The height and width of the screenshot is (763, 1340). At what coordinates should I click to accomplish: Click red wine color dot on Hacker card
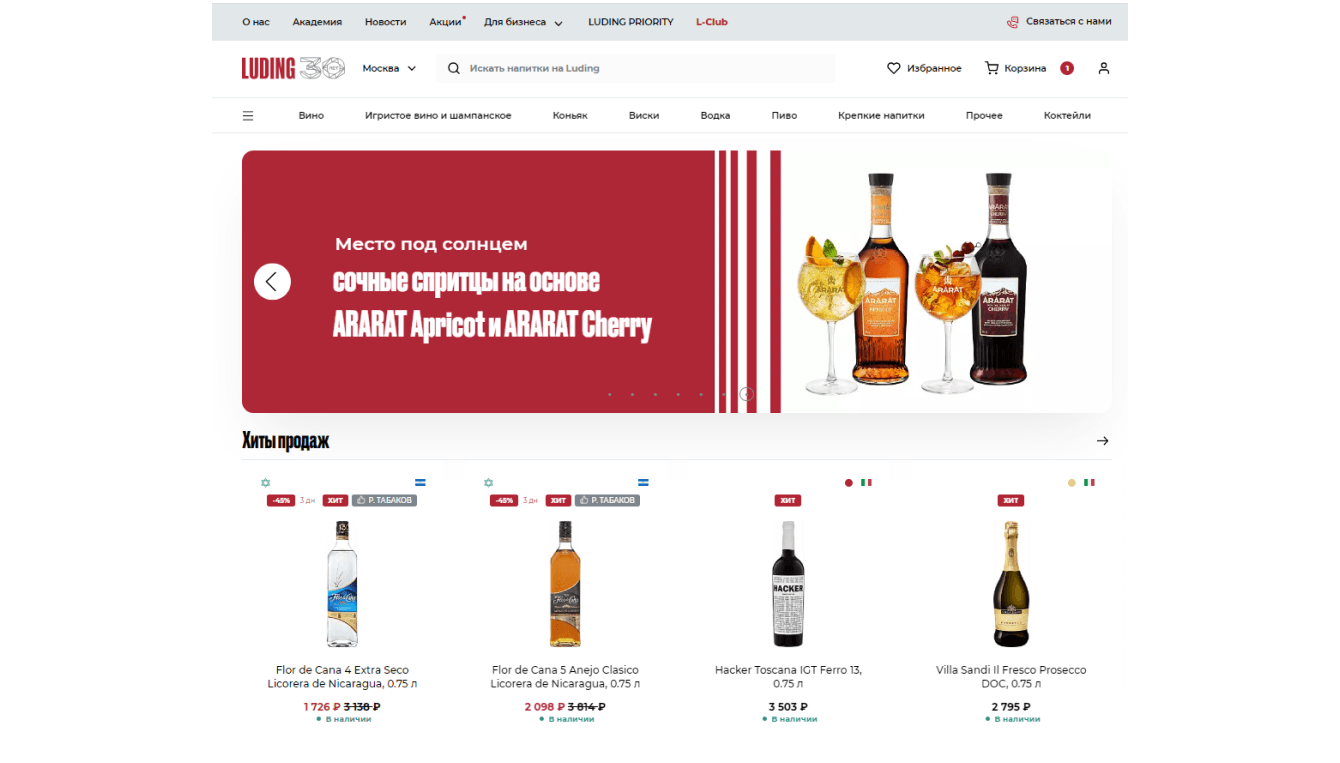[849, 482]
